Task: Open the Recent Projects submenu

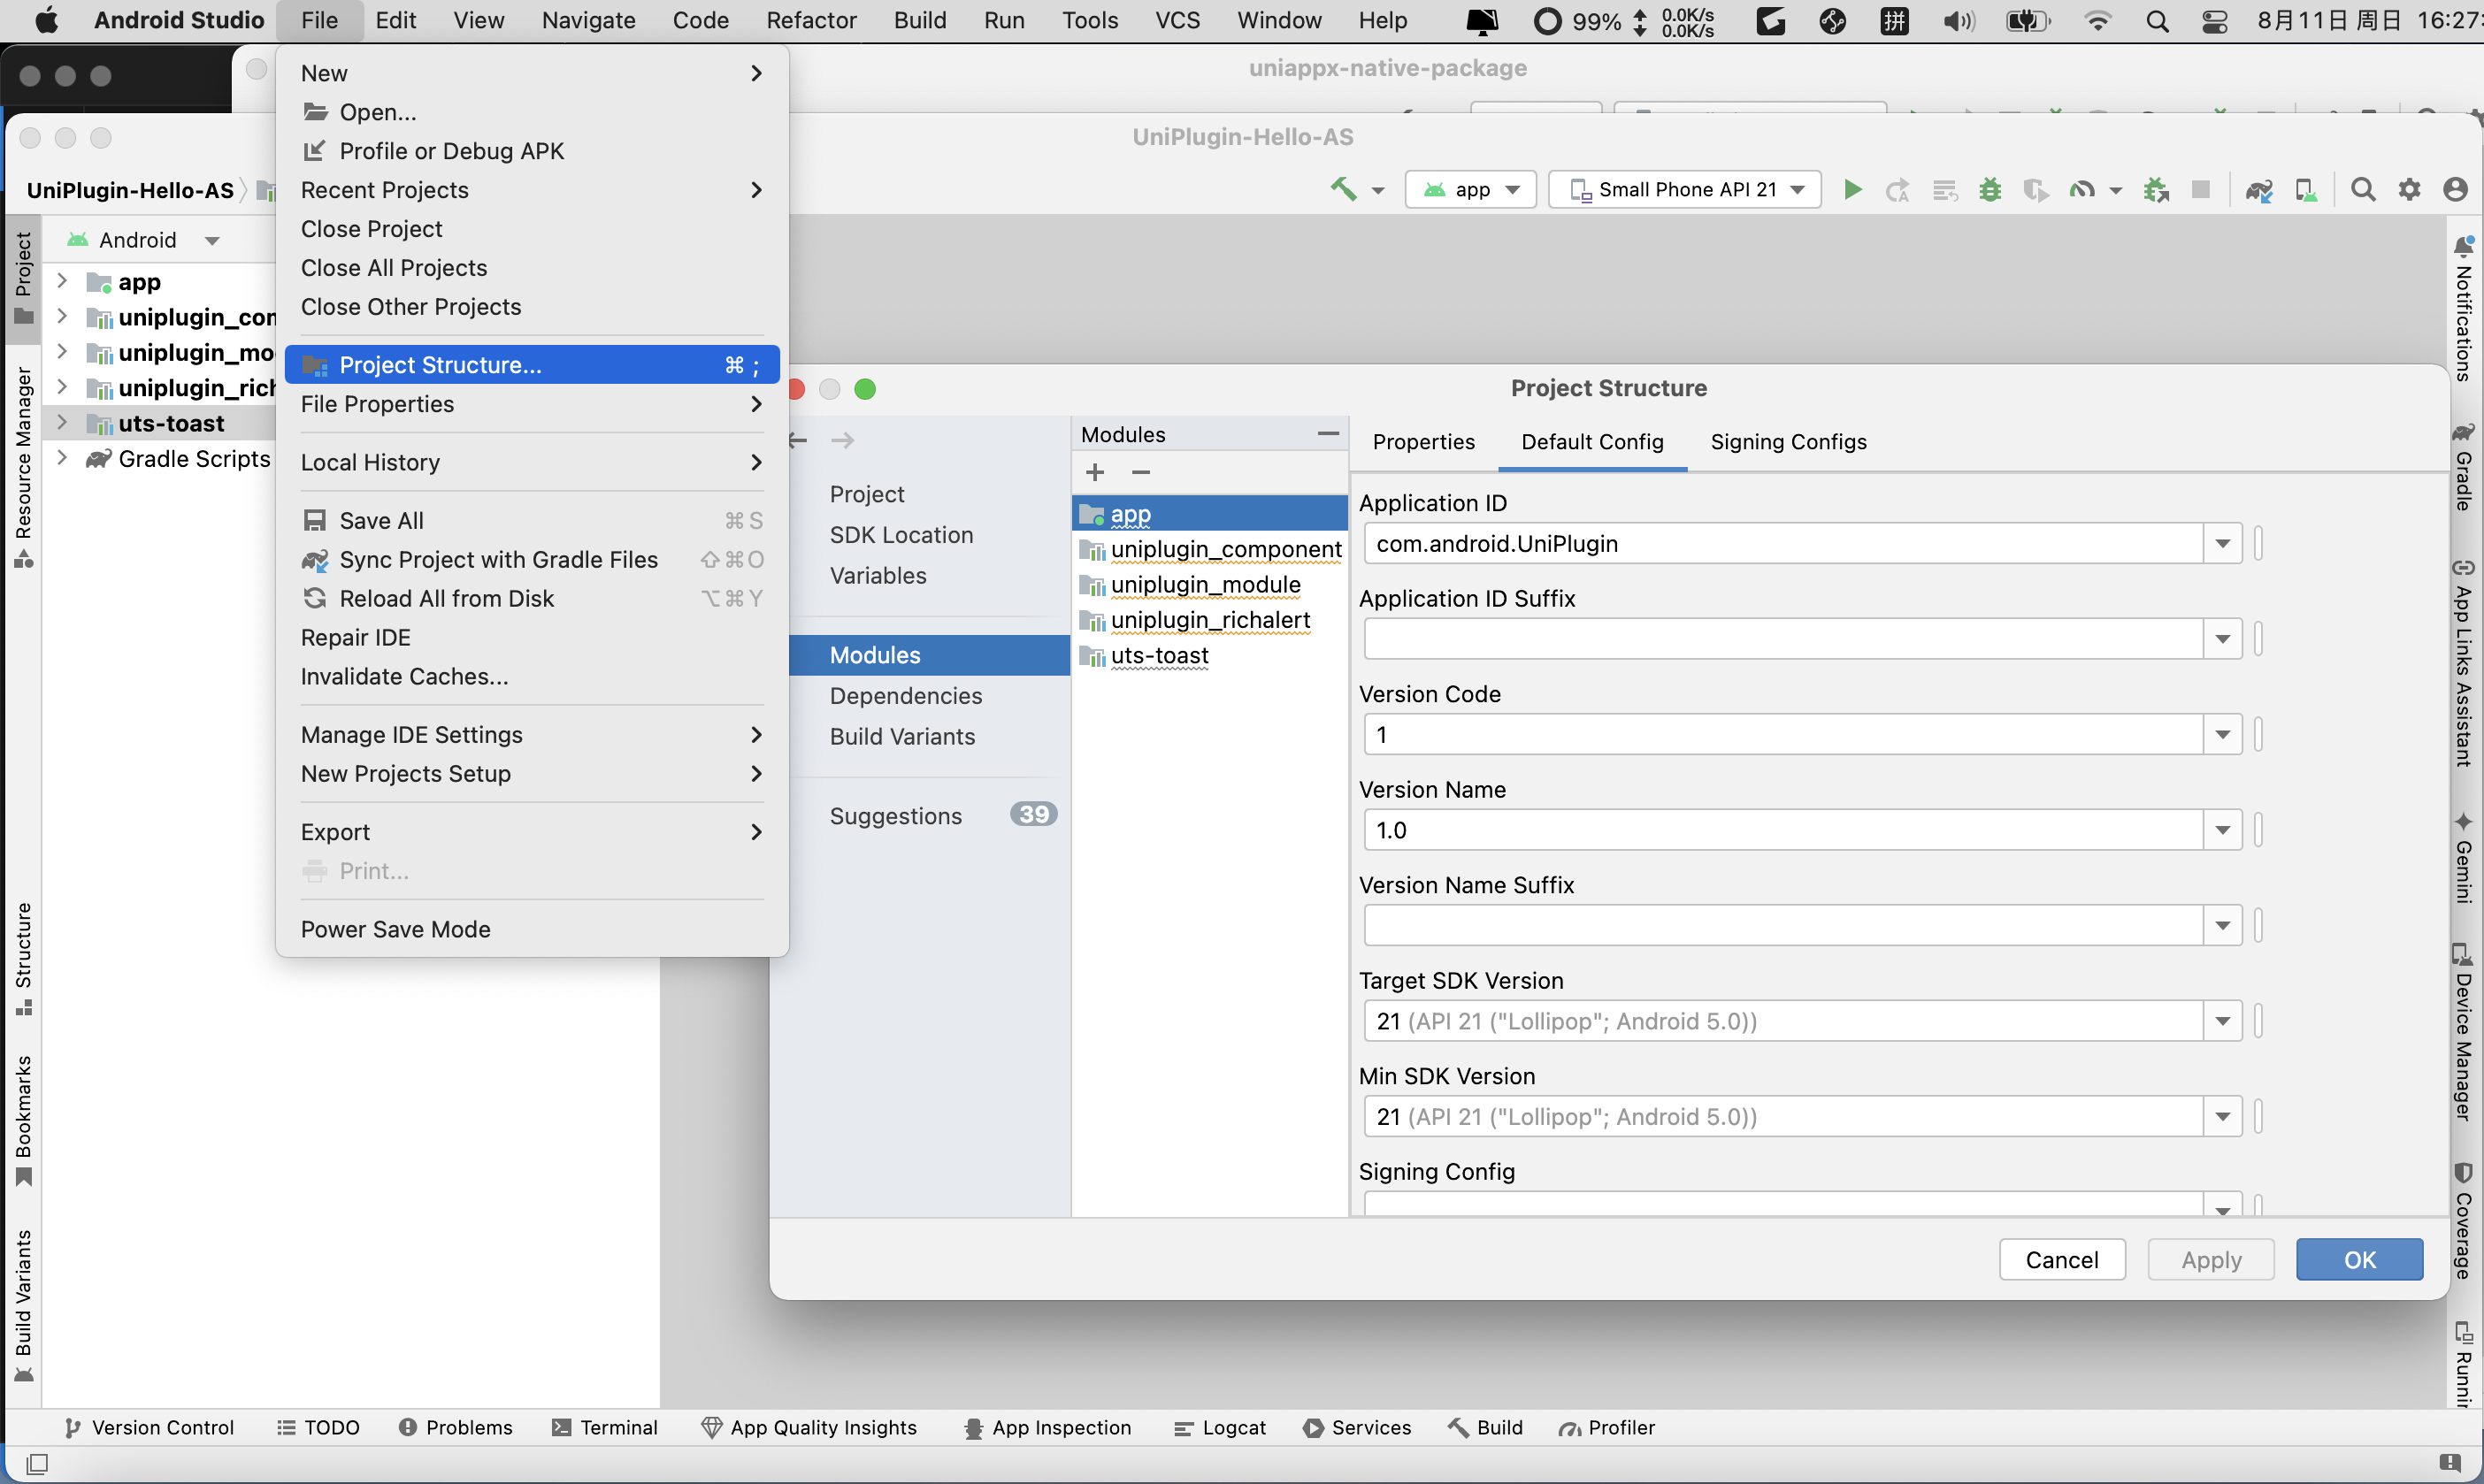Action: tap(532, 190)
